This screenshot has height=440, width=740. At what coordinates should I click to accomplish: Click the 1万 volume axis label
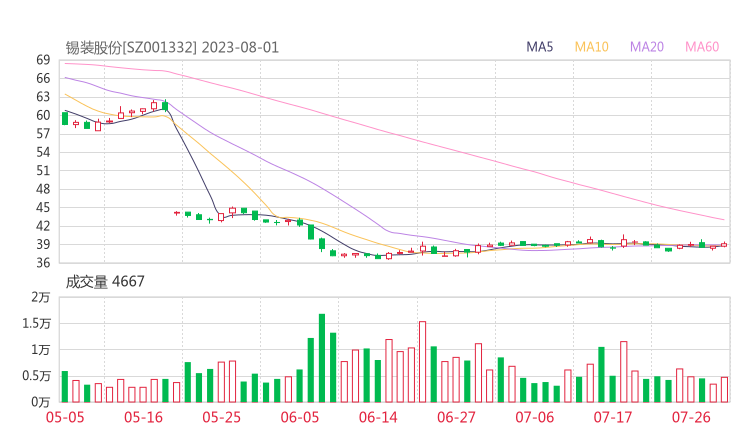point(41,350)
